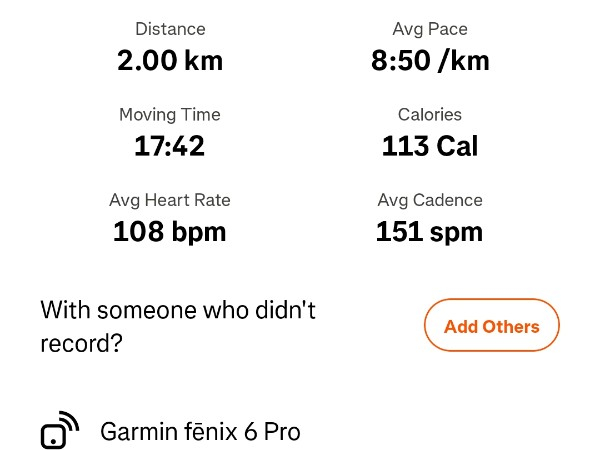Open the Garmin fēnix 6 Pro device name
Screen dimensions: 600x450
200,432
